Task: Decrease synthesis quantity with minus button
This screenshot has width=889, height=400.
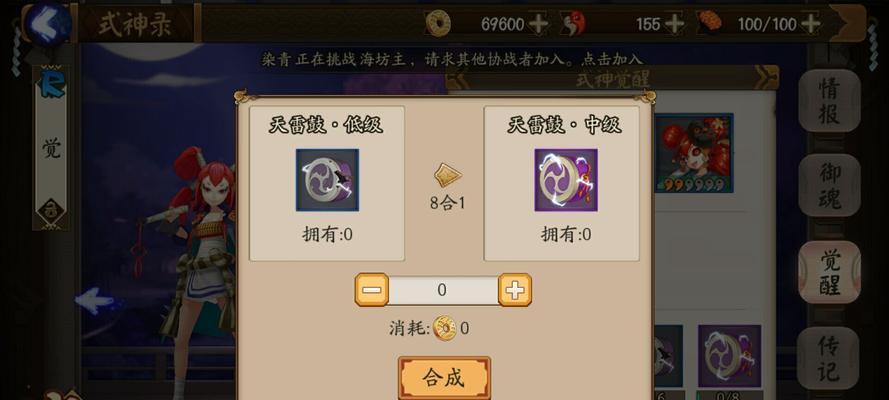Action: (x=372, y=290)
